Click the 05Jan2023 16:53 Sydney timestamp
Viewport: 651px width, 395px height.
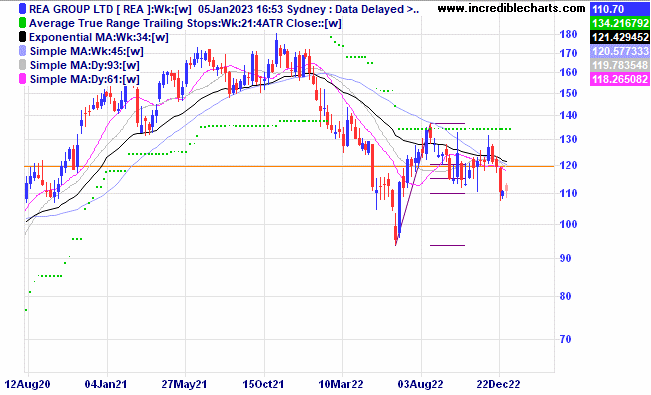[266, 9]
